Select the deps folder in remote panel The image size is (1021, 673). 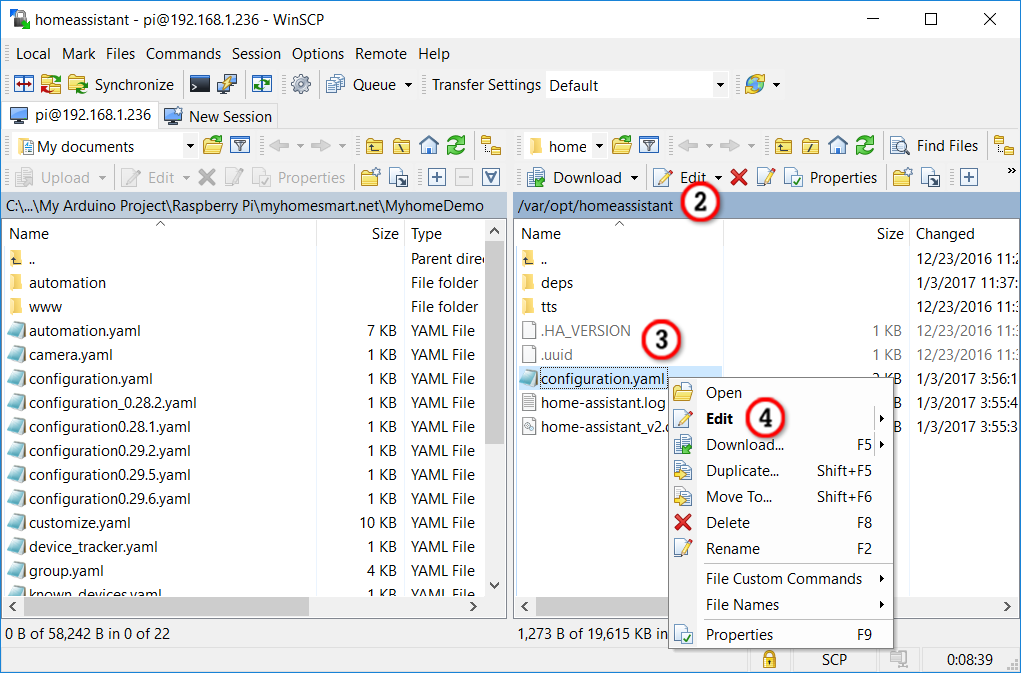tap(557, 283)
